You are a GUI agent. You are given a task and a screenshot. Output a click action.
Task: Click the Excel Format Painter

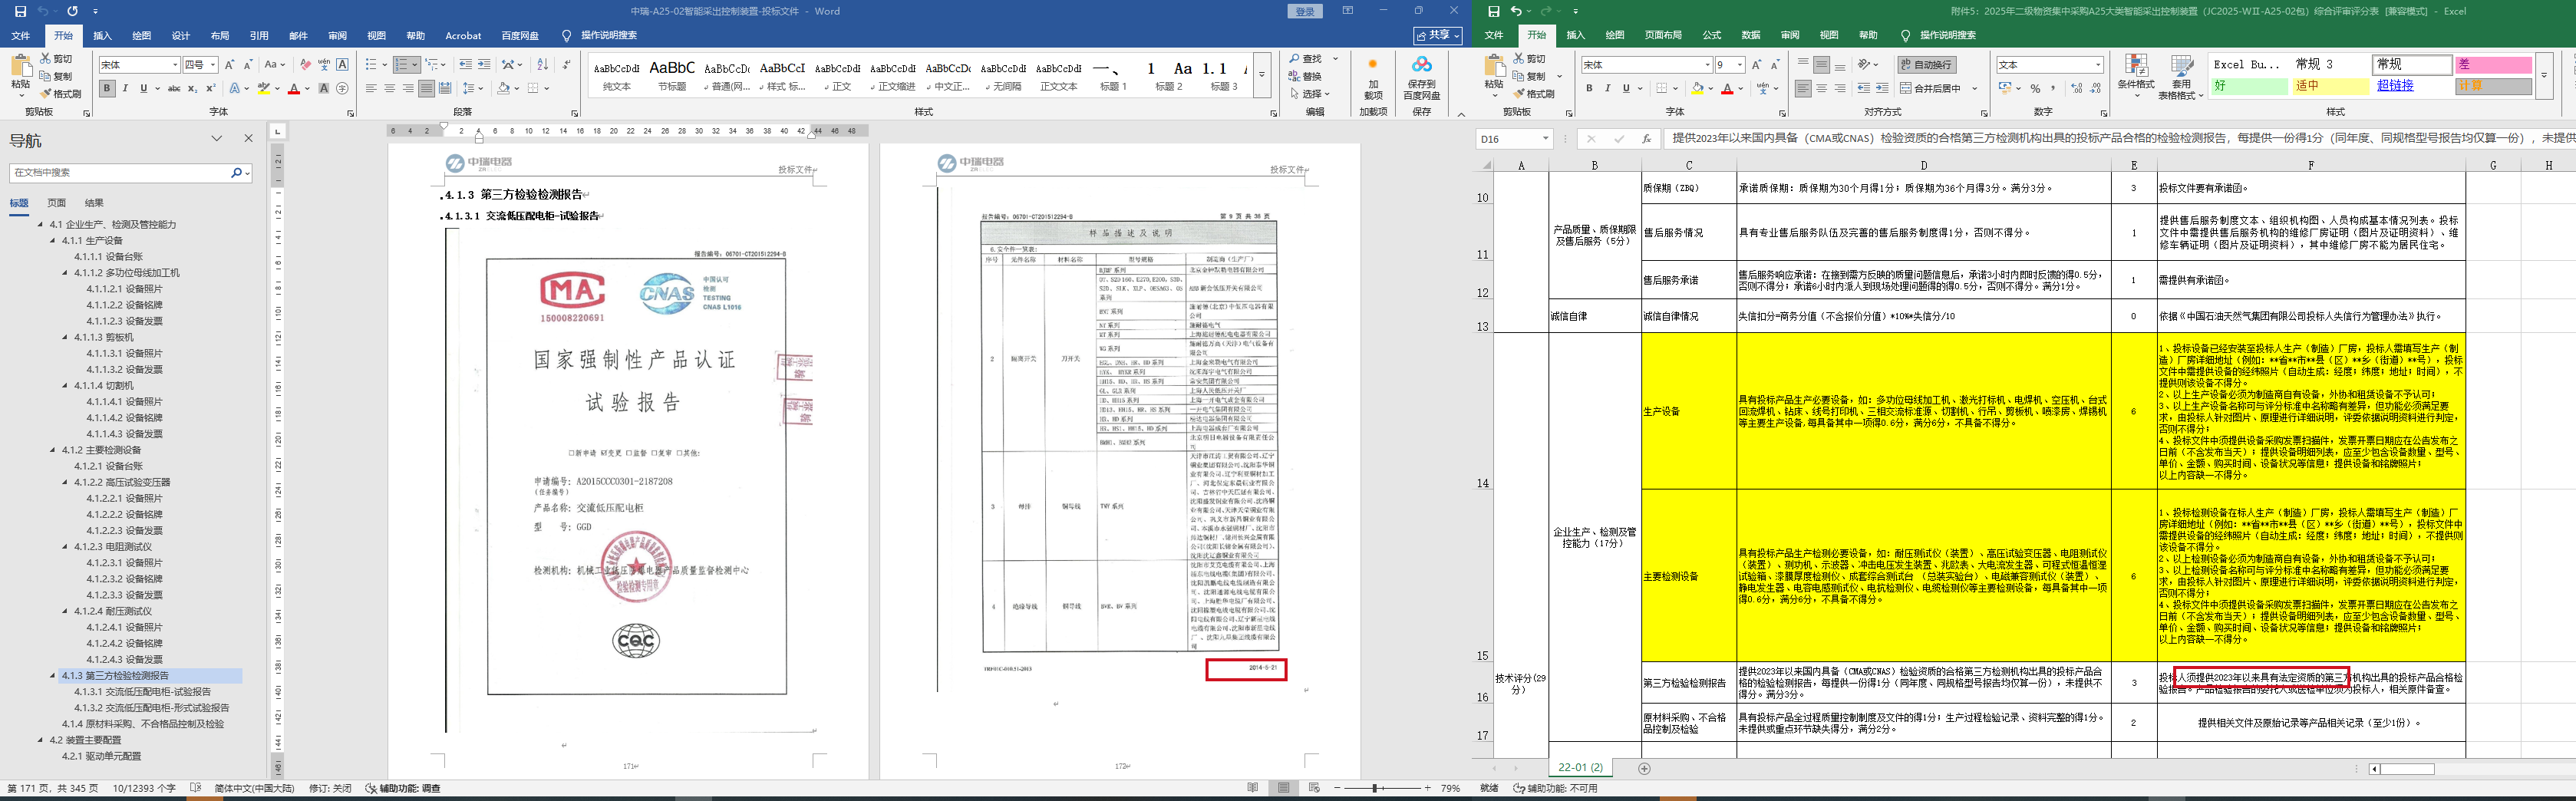(x=1535, y=94)
